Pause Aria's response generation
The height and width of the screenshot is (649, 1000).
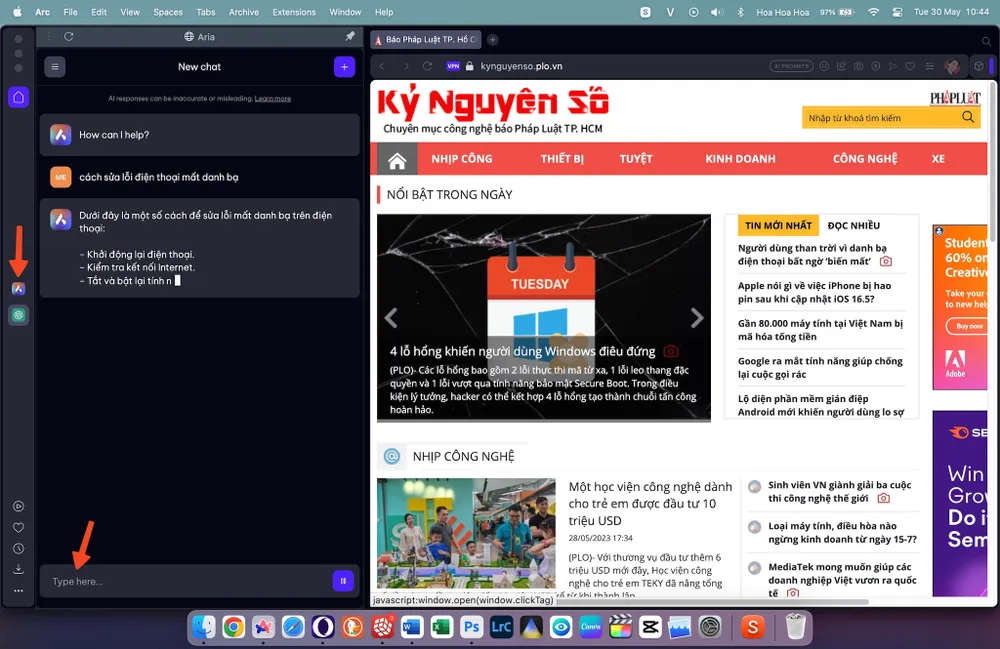pyautogui.click(x=343, y=580)
